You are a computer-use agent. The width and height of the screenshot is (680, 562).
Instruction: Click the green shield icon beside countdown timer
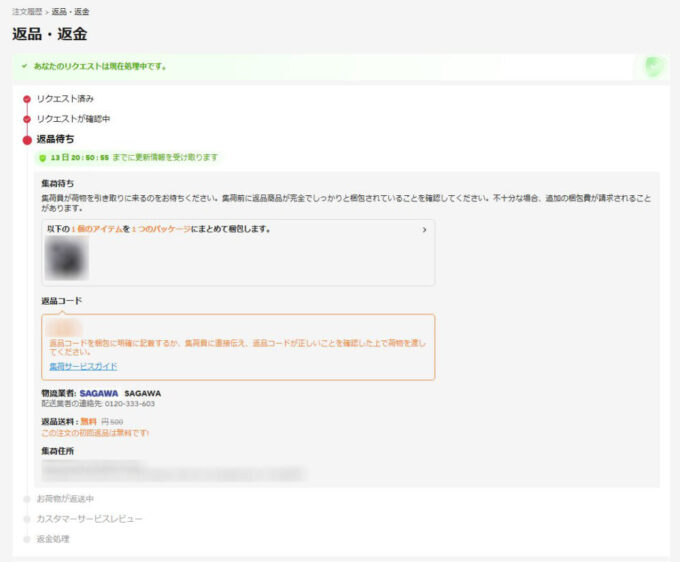tap(42, 158)
